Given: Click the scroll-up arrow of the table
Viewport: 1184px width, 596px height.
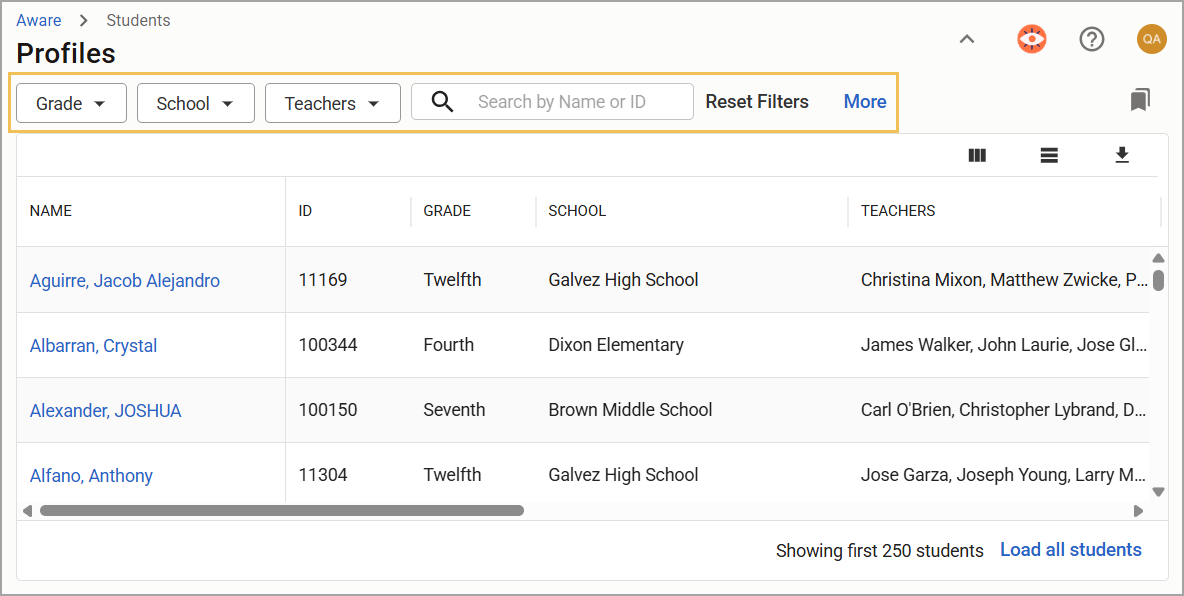Looking at the screenshot, I should pyautogui.click(x=1158, y=258).
